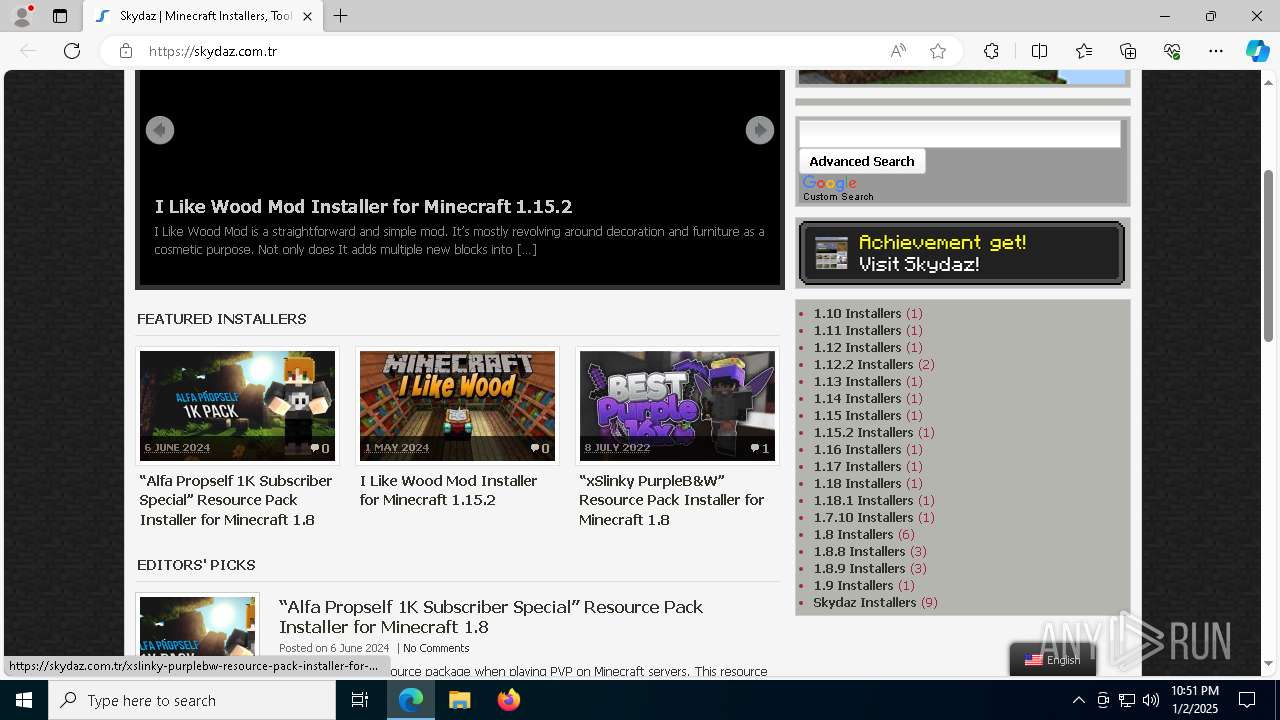The height and width of the screenshot is (720, 1280).
Task: Open 1.10 Installers category
Action: 857,313
